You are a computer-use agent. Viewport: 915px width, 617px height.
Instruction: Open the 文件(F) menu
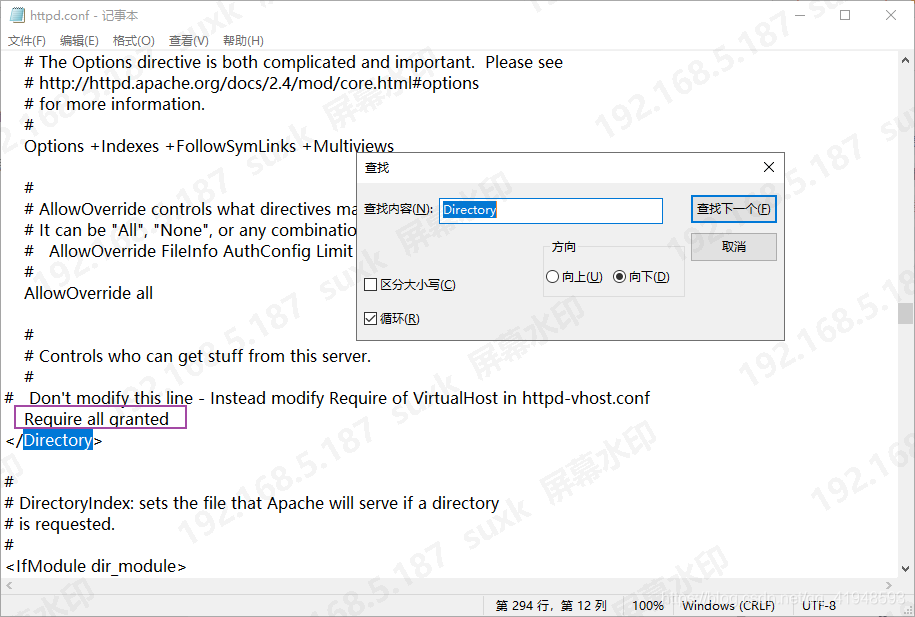27,41
